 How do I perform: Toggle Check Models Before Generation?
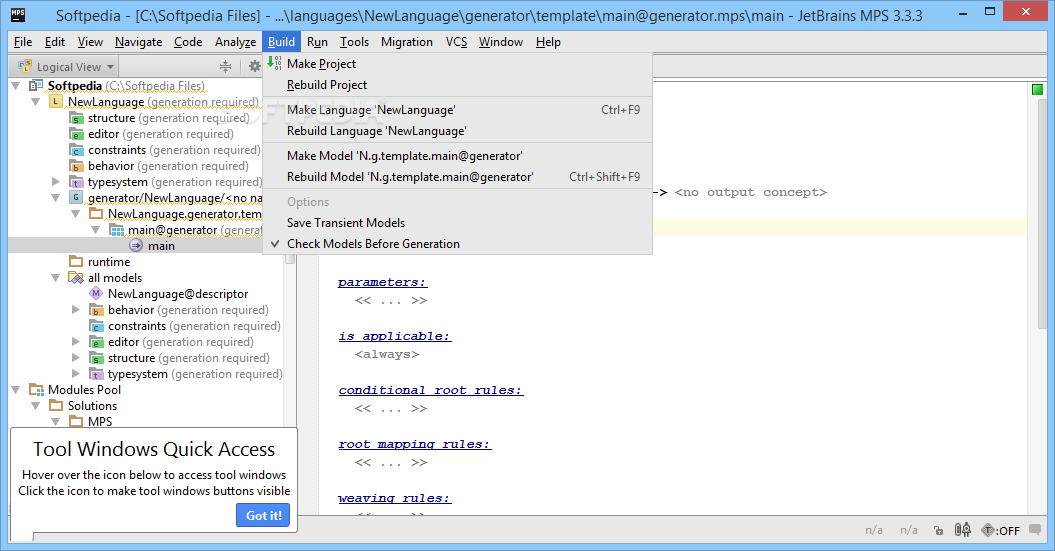[x=373, y=244]
